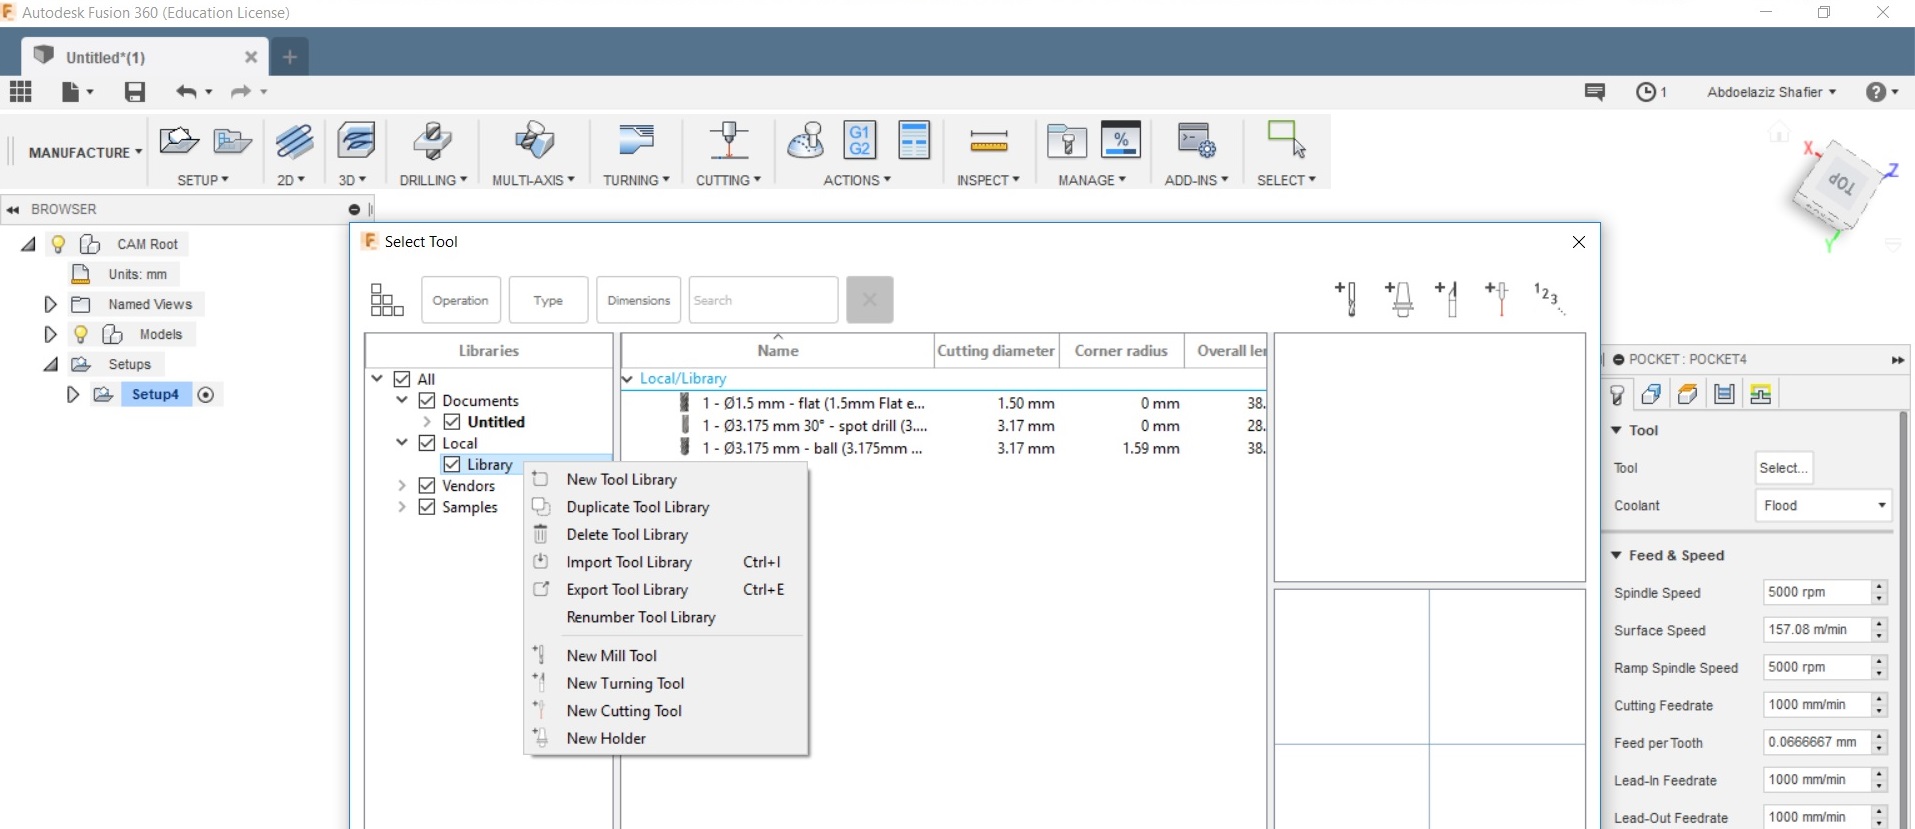The image size is (1915, 829).
Task: Select the Drilling operation icon
Action: [432, 141]
